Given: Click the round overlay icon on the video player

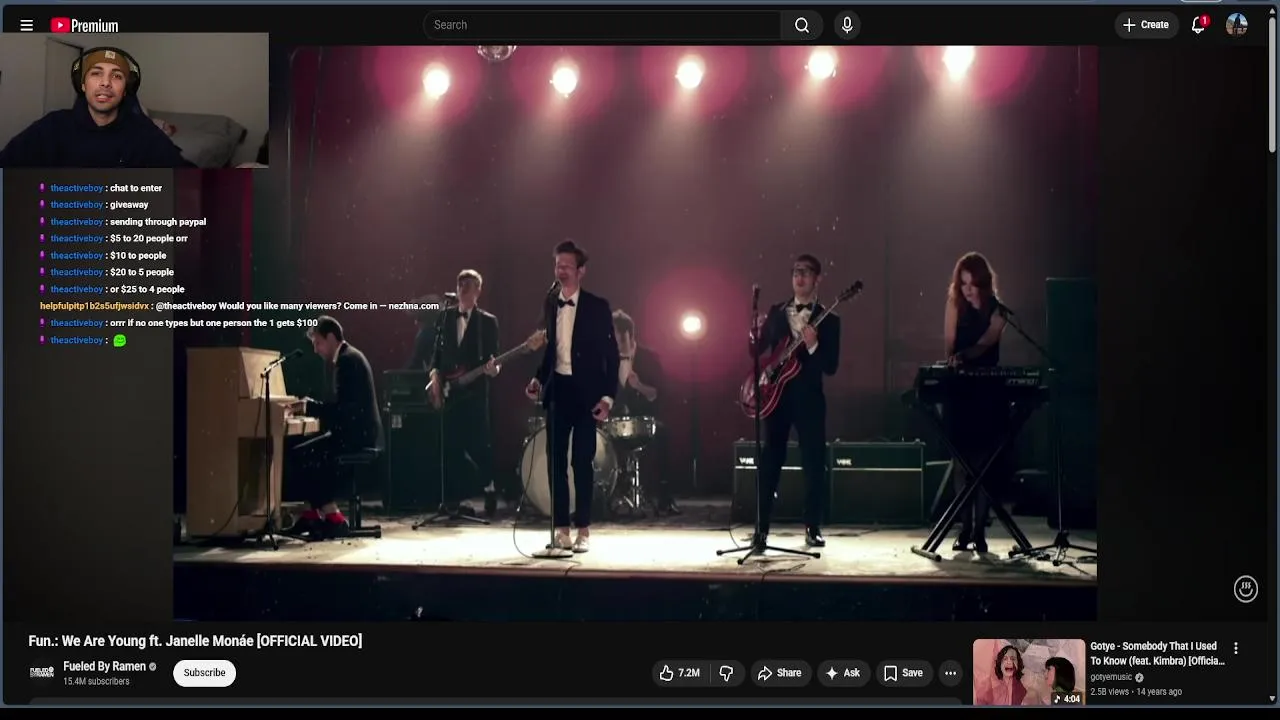Looking at the screenshot, I should (1245, 589).
